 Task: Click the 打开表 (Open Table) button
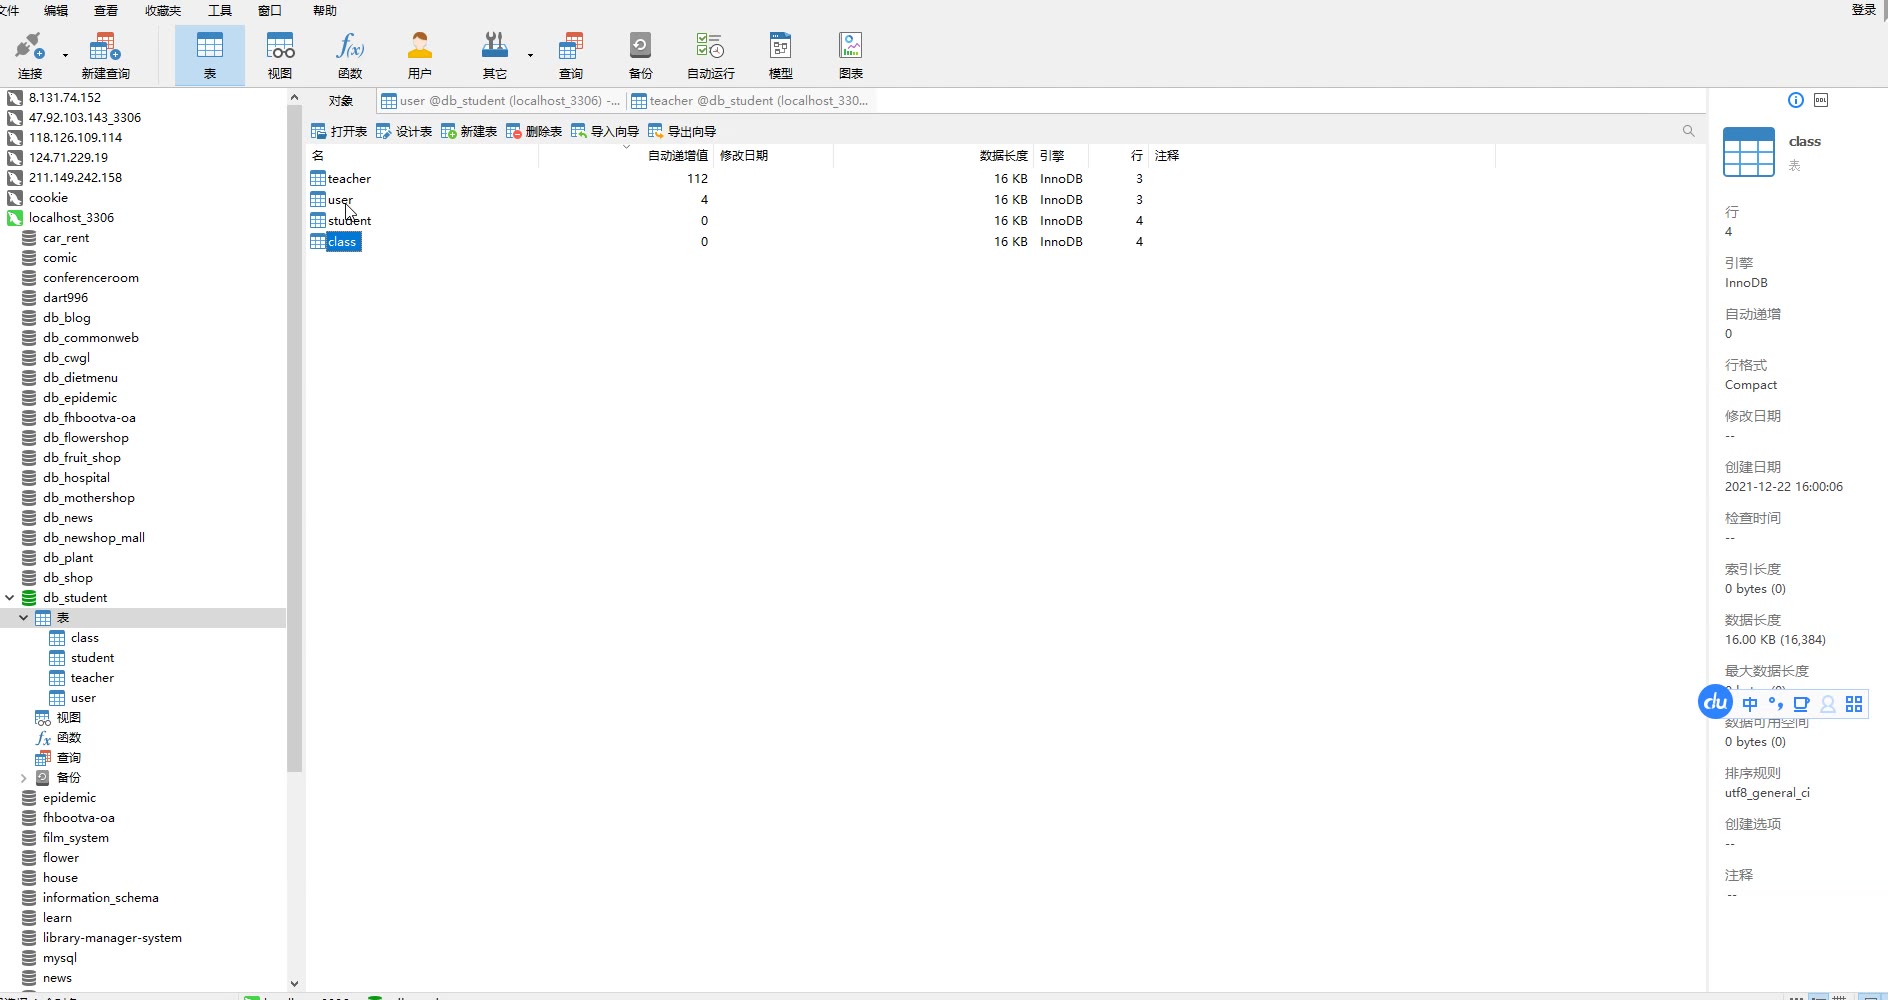(x=339, y=131)
